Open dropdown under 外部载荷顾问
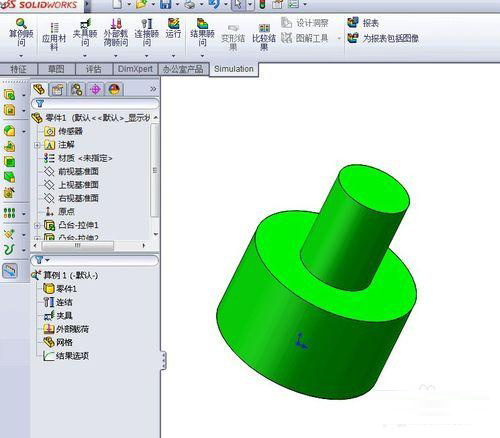 pos(116,56)
